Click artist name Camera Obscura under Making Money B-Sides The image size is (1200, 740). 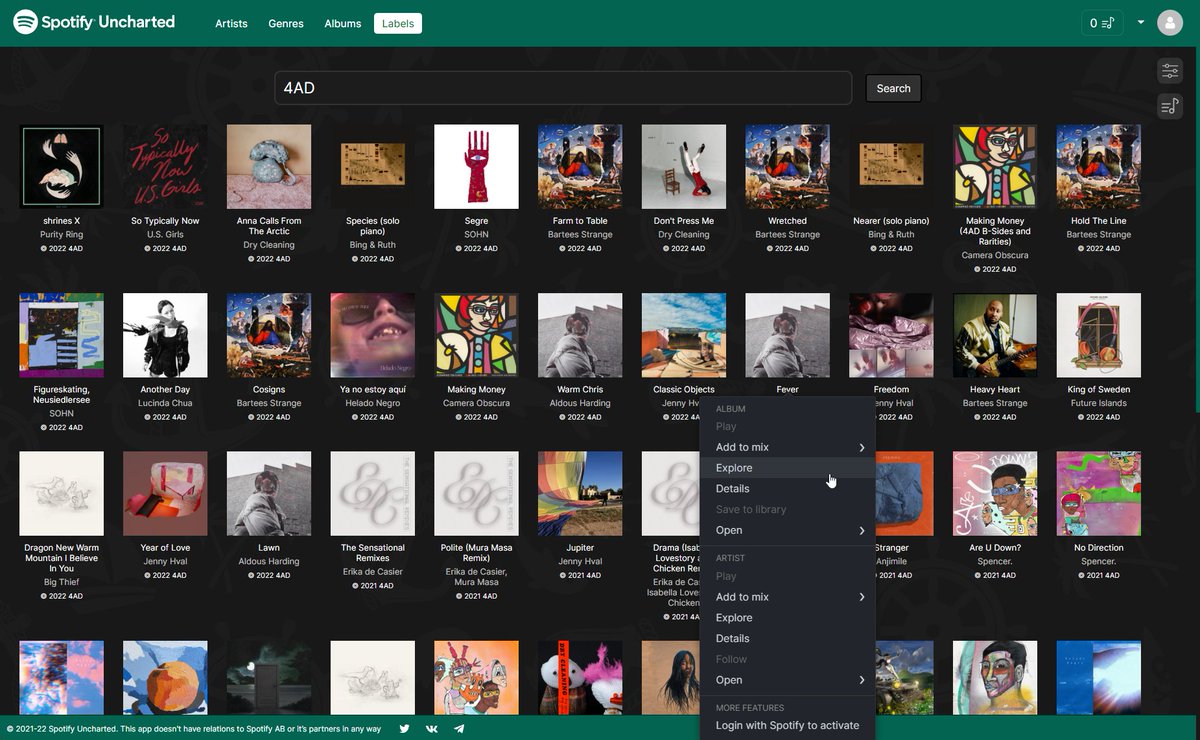[995, 255]
